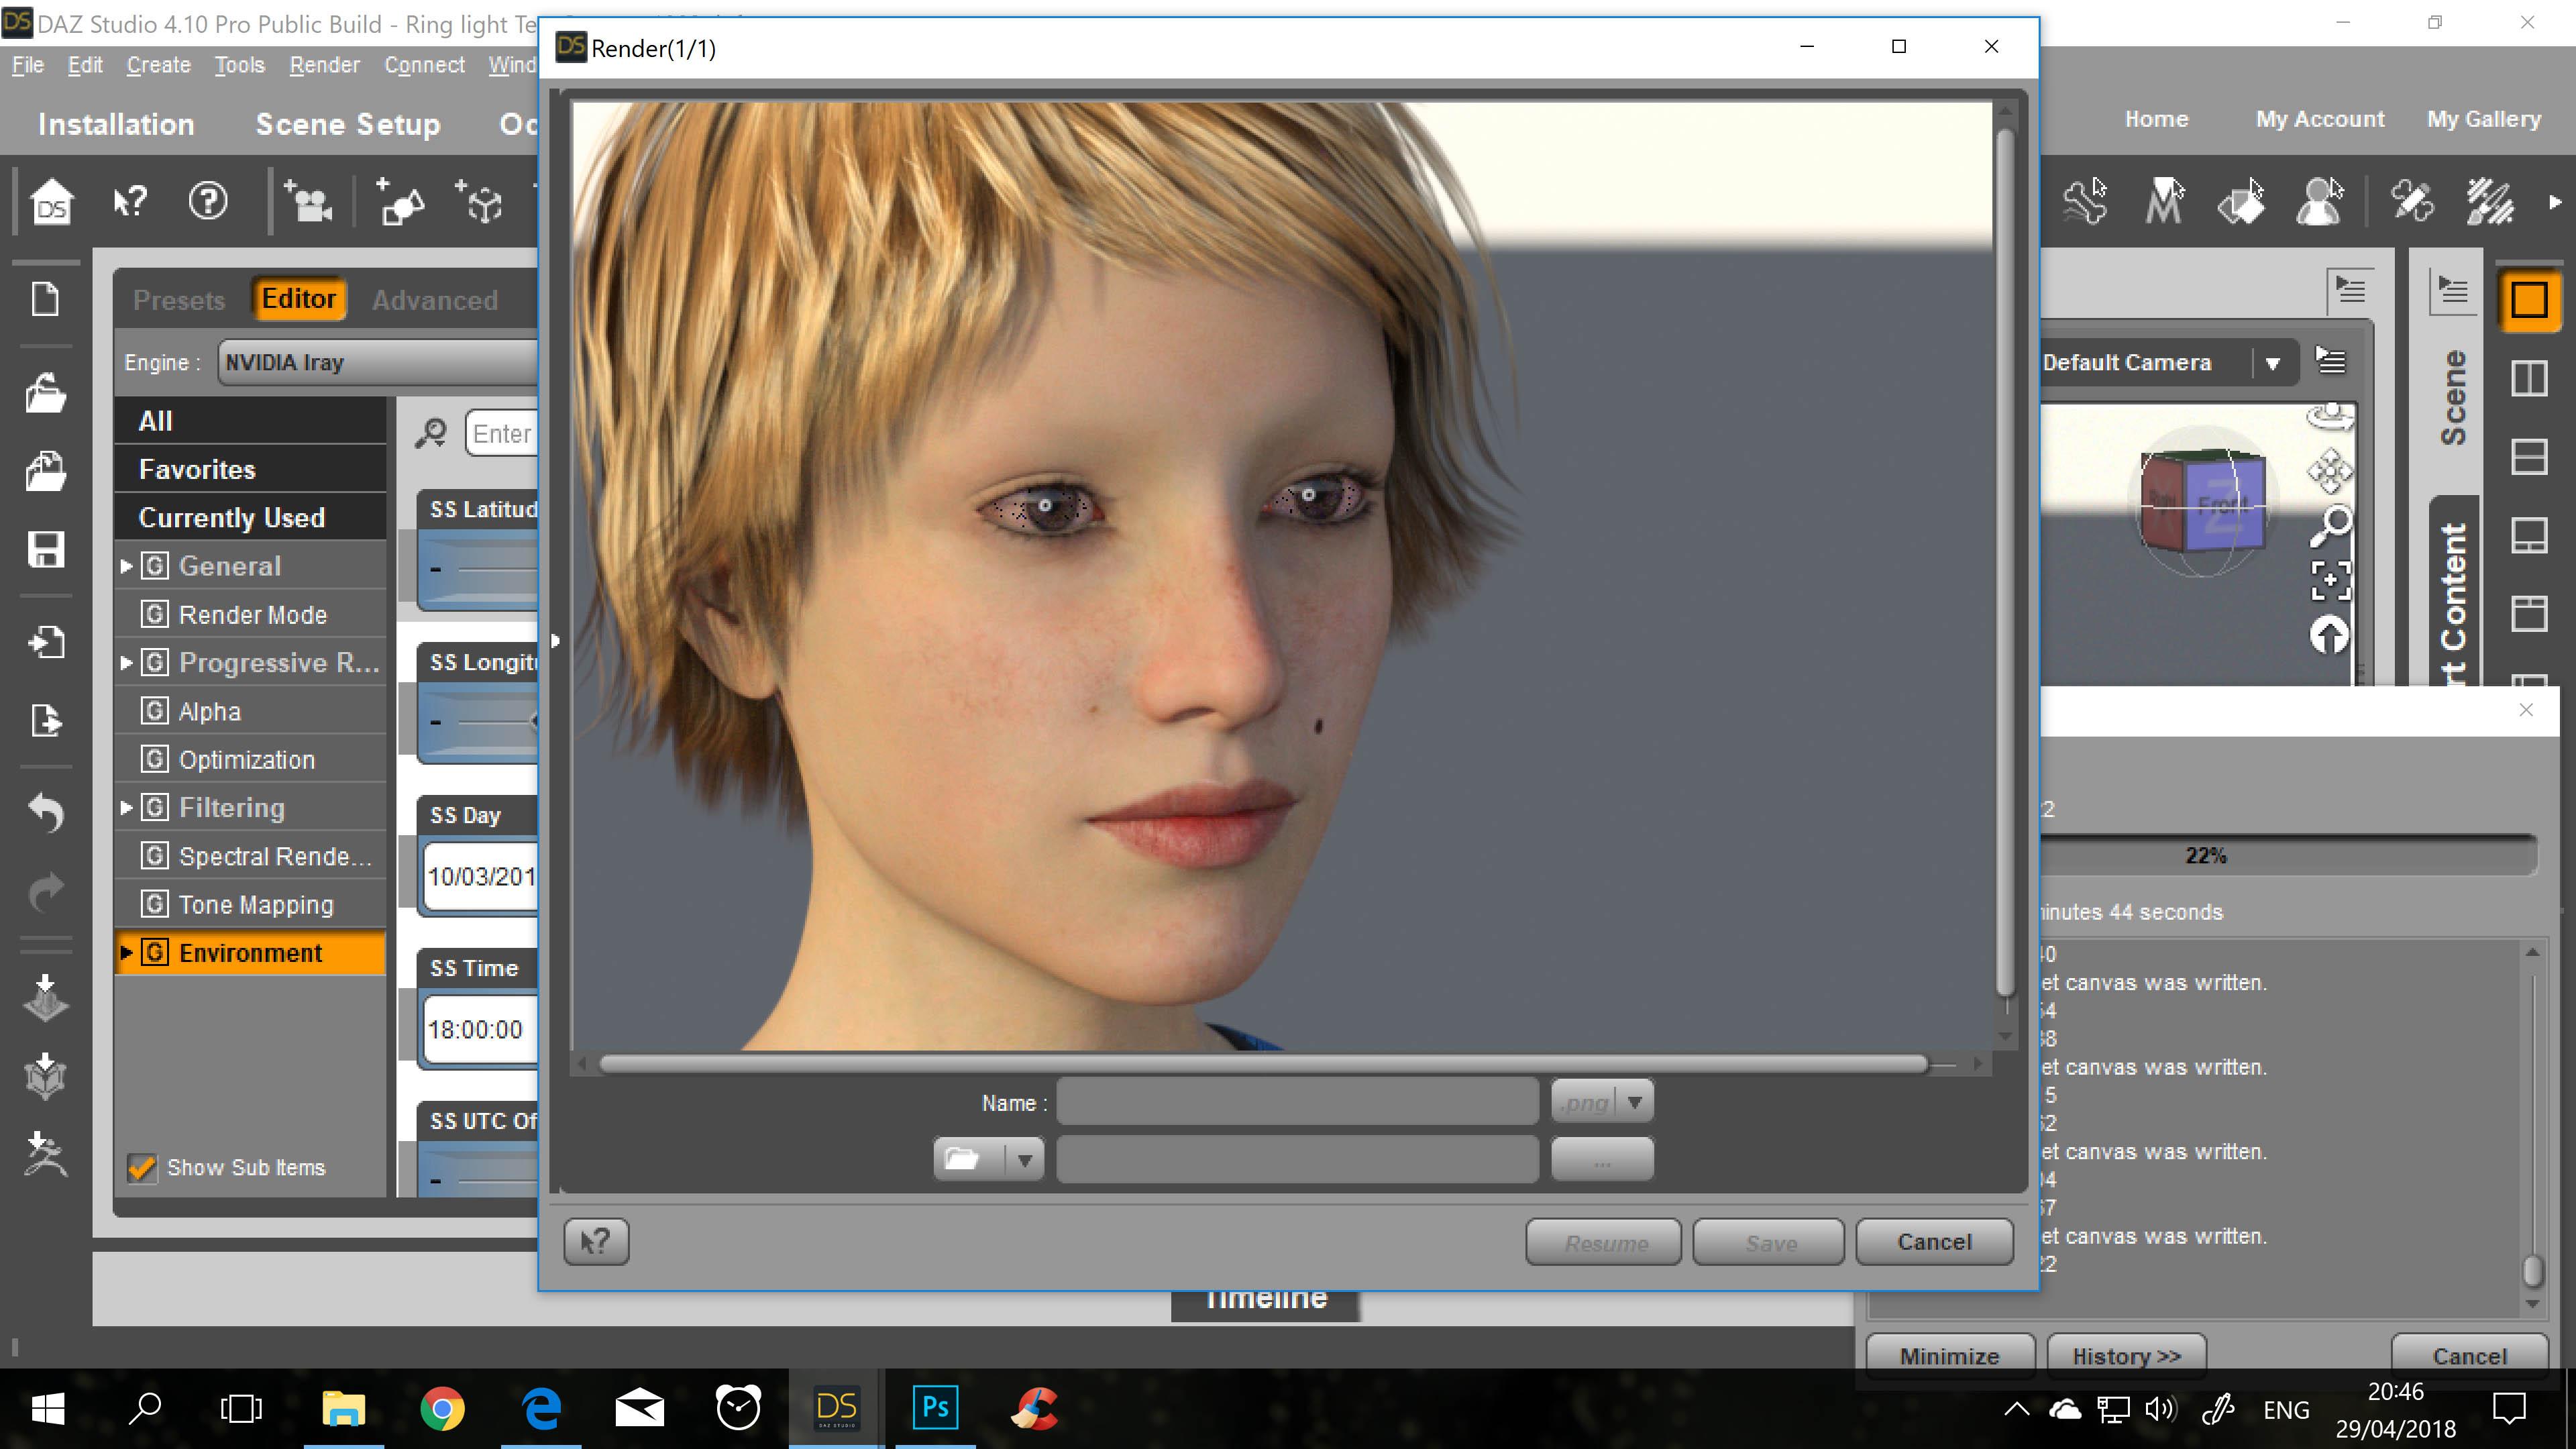Open the Render menu
The image size is (2576, 1449).
point(323,65)
